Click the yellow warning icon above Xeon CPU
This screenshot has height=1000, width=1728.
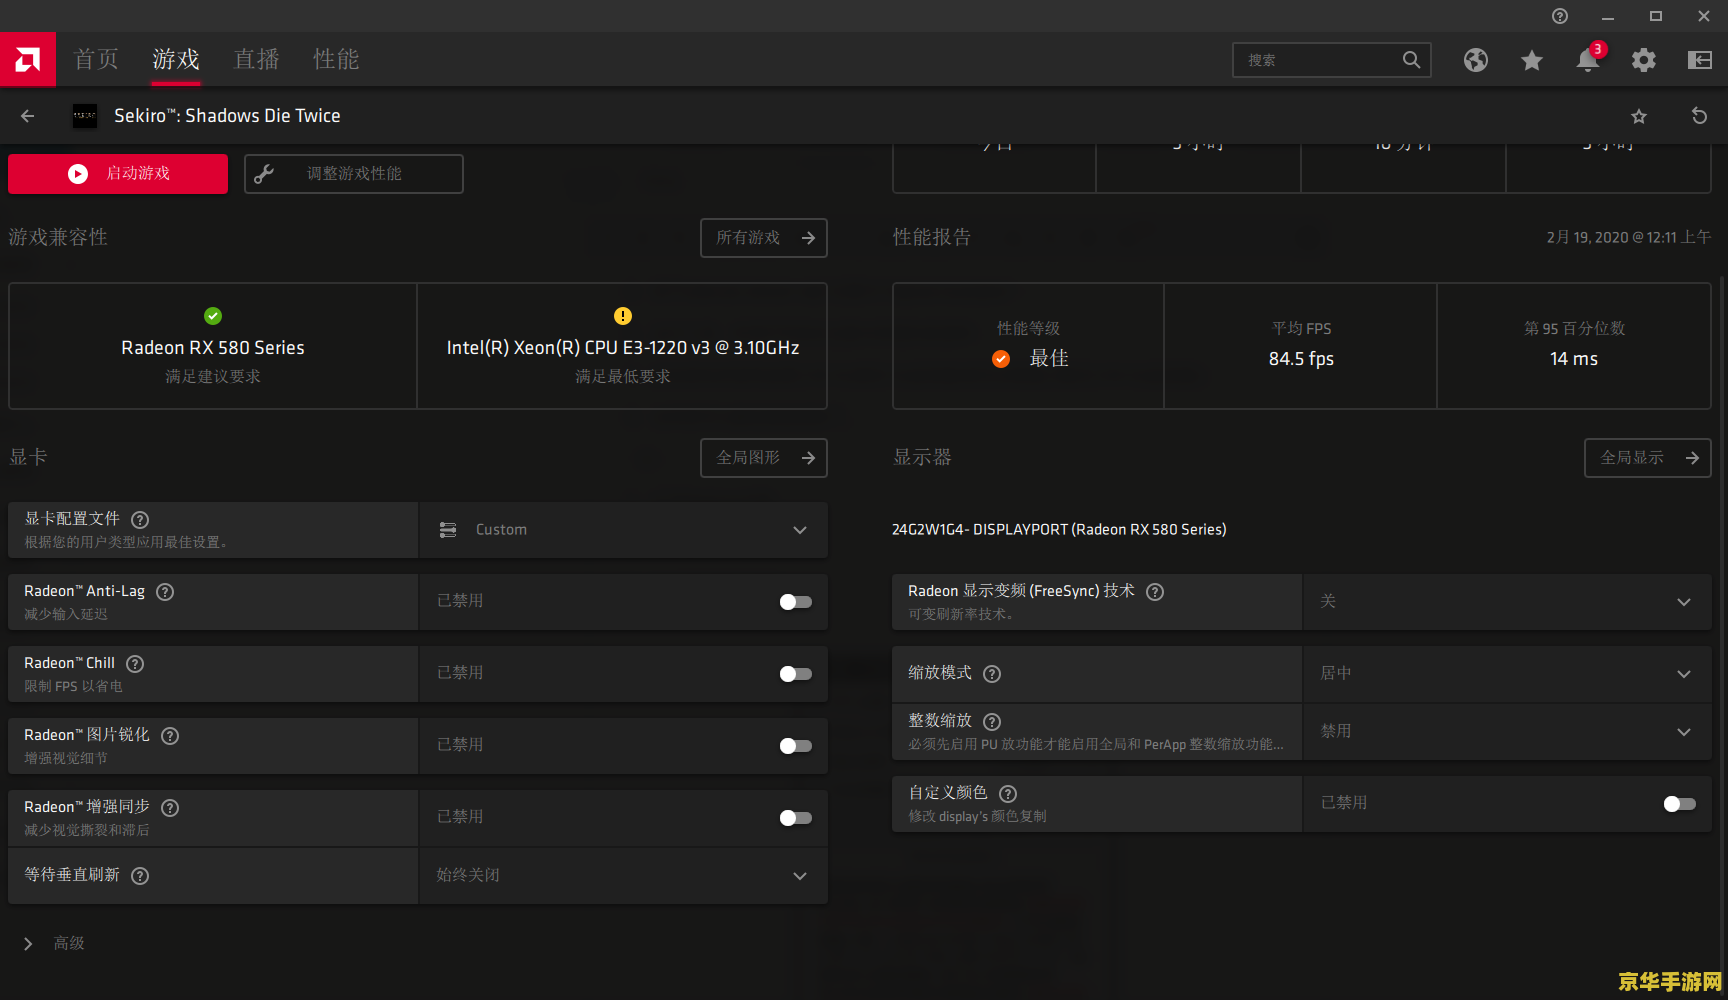tap(623, 316)
